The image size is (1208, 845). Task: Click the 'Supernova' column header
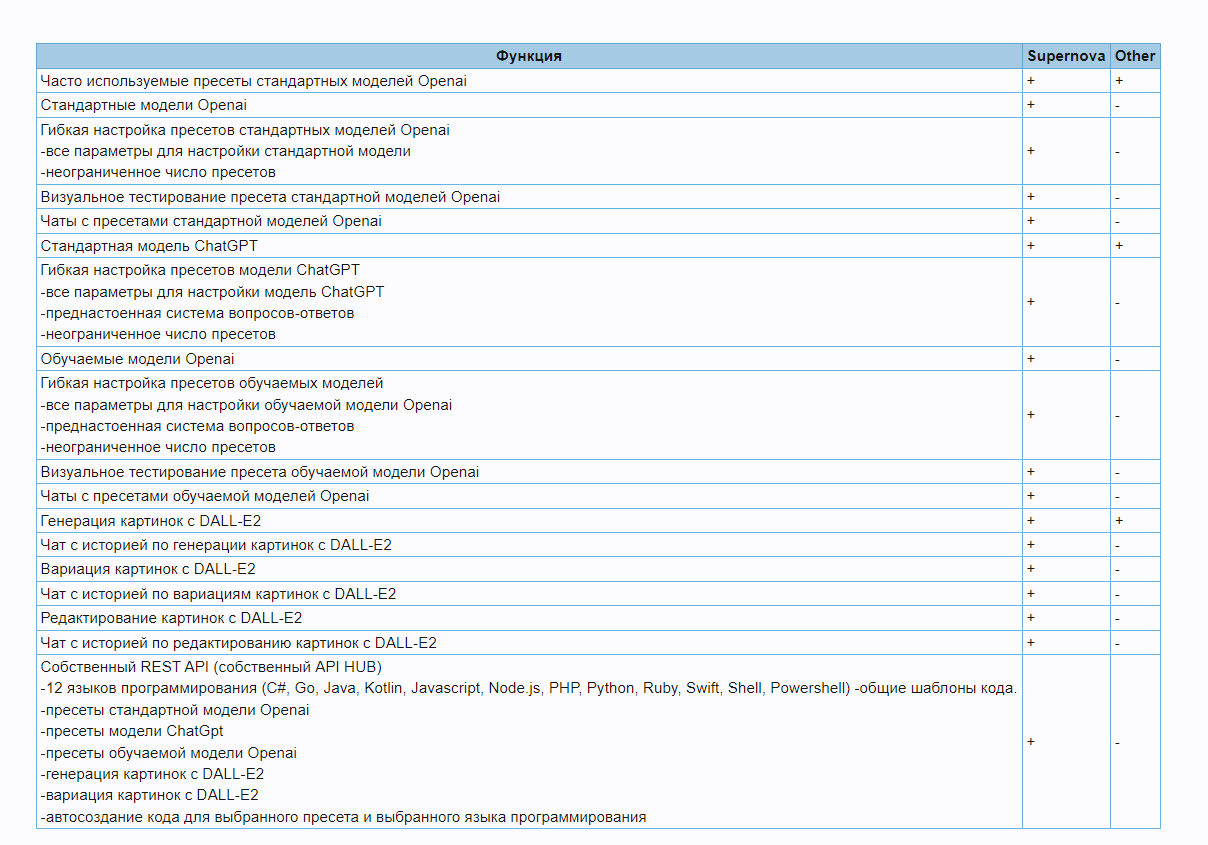point(1066,56)
